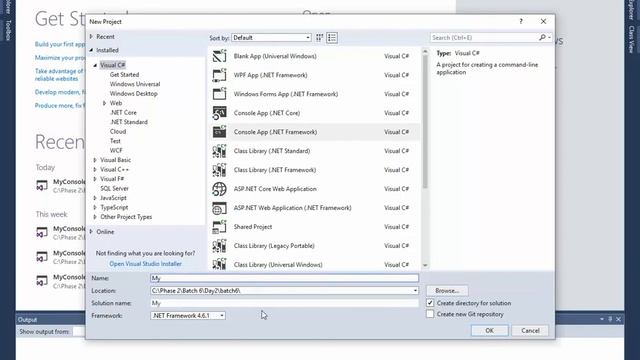Switch template list to small icons view
The height and width of the screenshot is (360, 640).
(320, 38)
